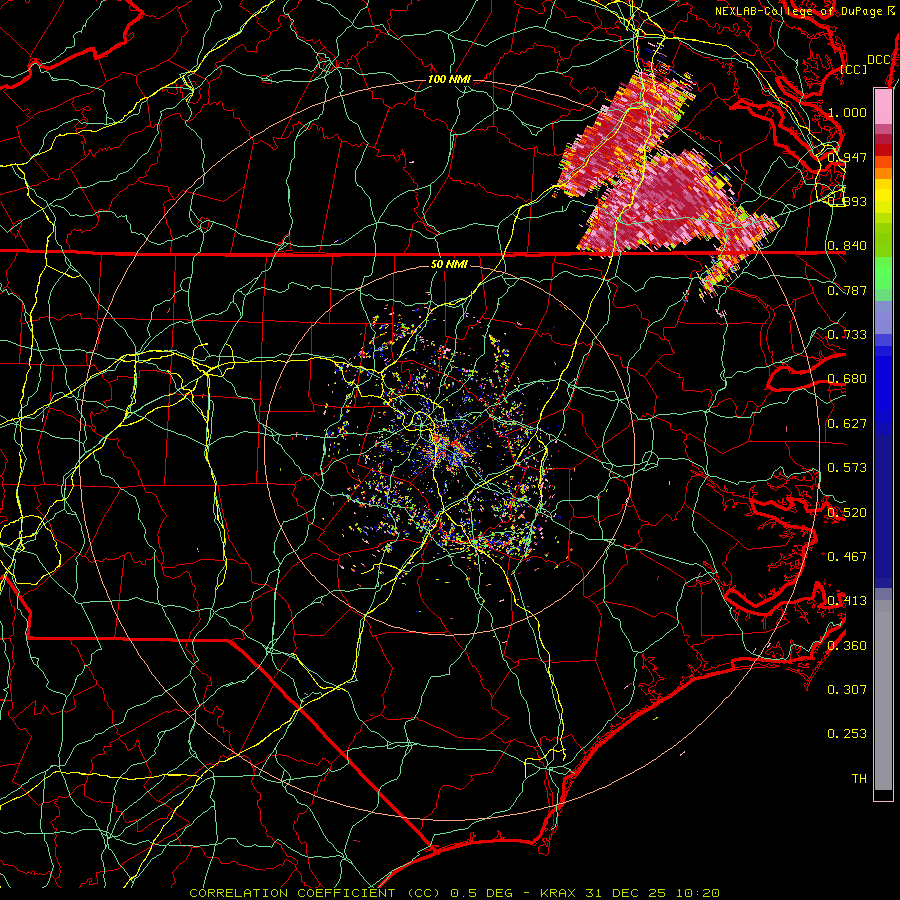The height and width of the screenshot is (900, 900).
Task: Click the 0.307 legend value
Action: (x=847, y=690)
